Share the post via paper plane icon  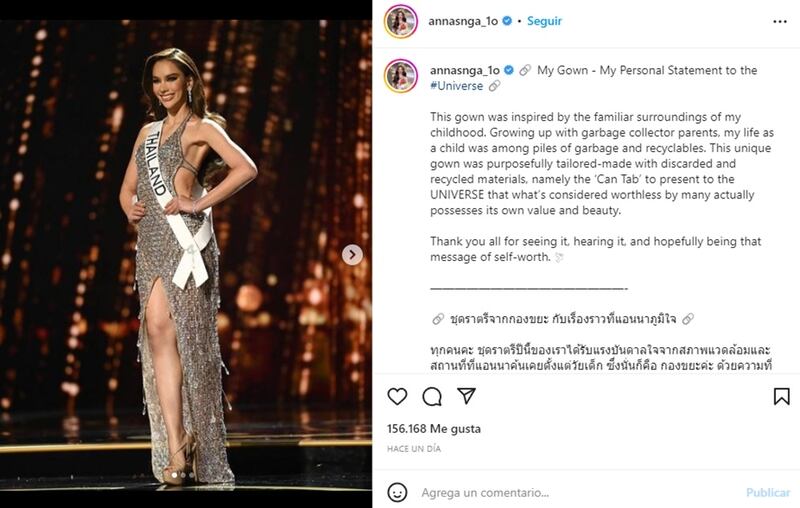466,396
